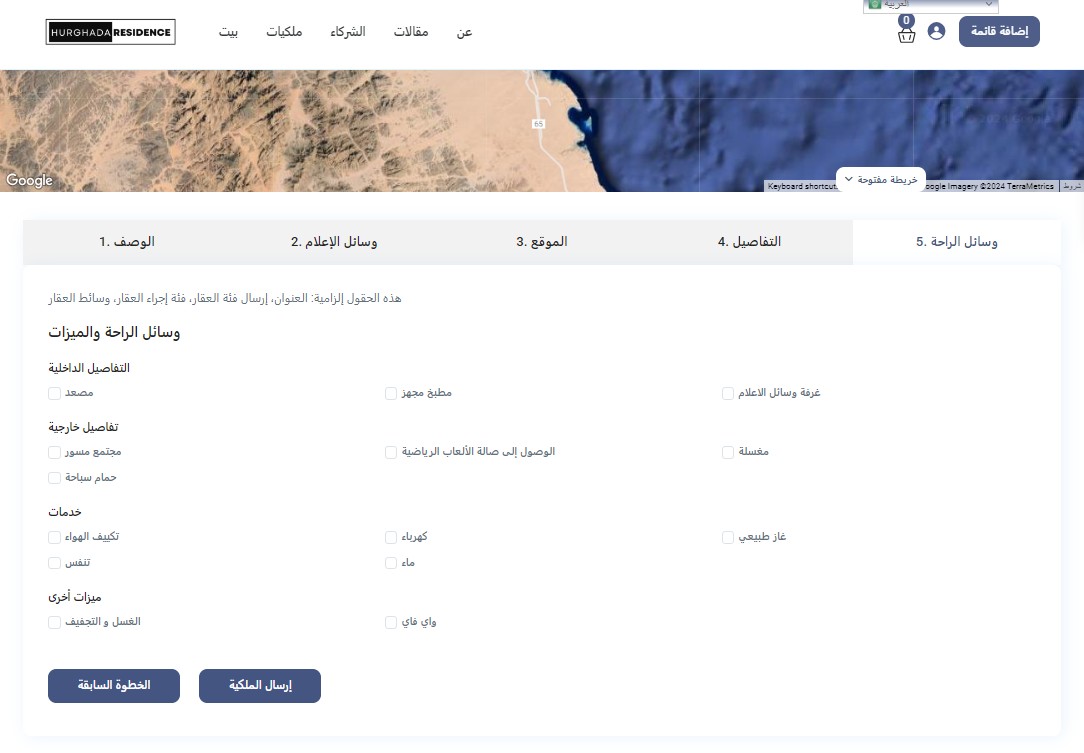This screenshot has height=753, width=1084.
Task: Check the تنفس checkbox
Action: point(55,563)
